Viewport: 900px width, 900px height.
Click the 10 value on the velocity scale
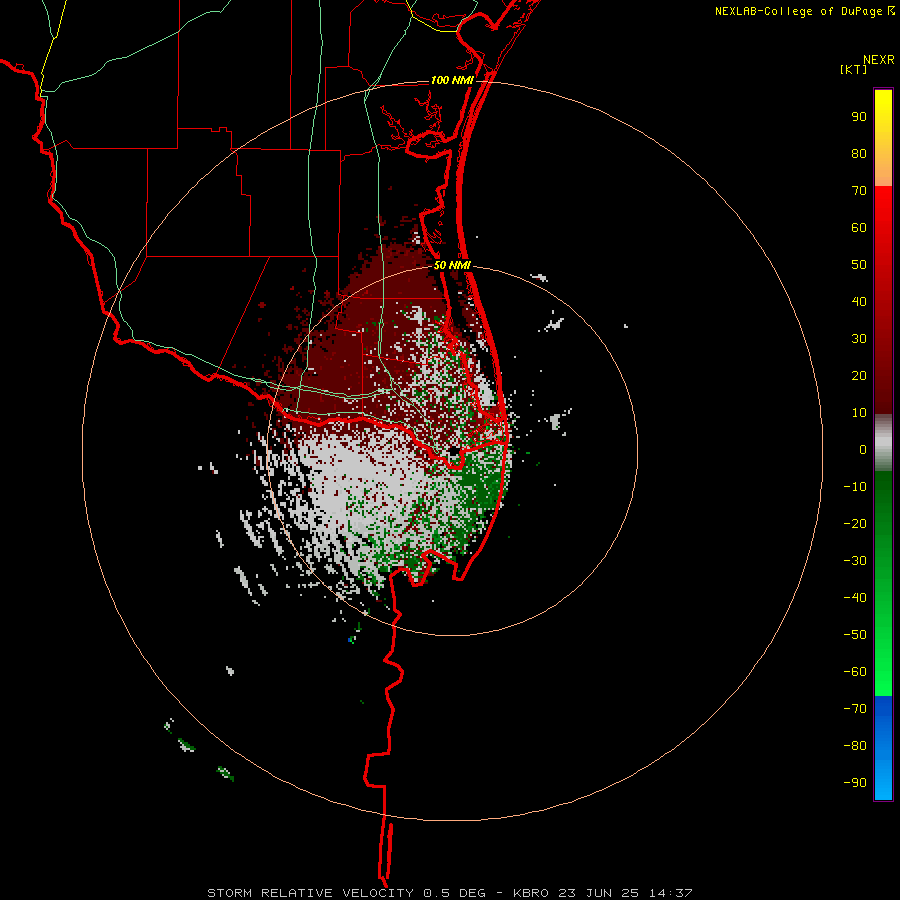click(x=859, y=413)
